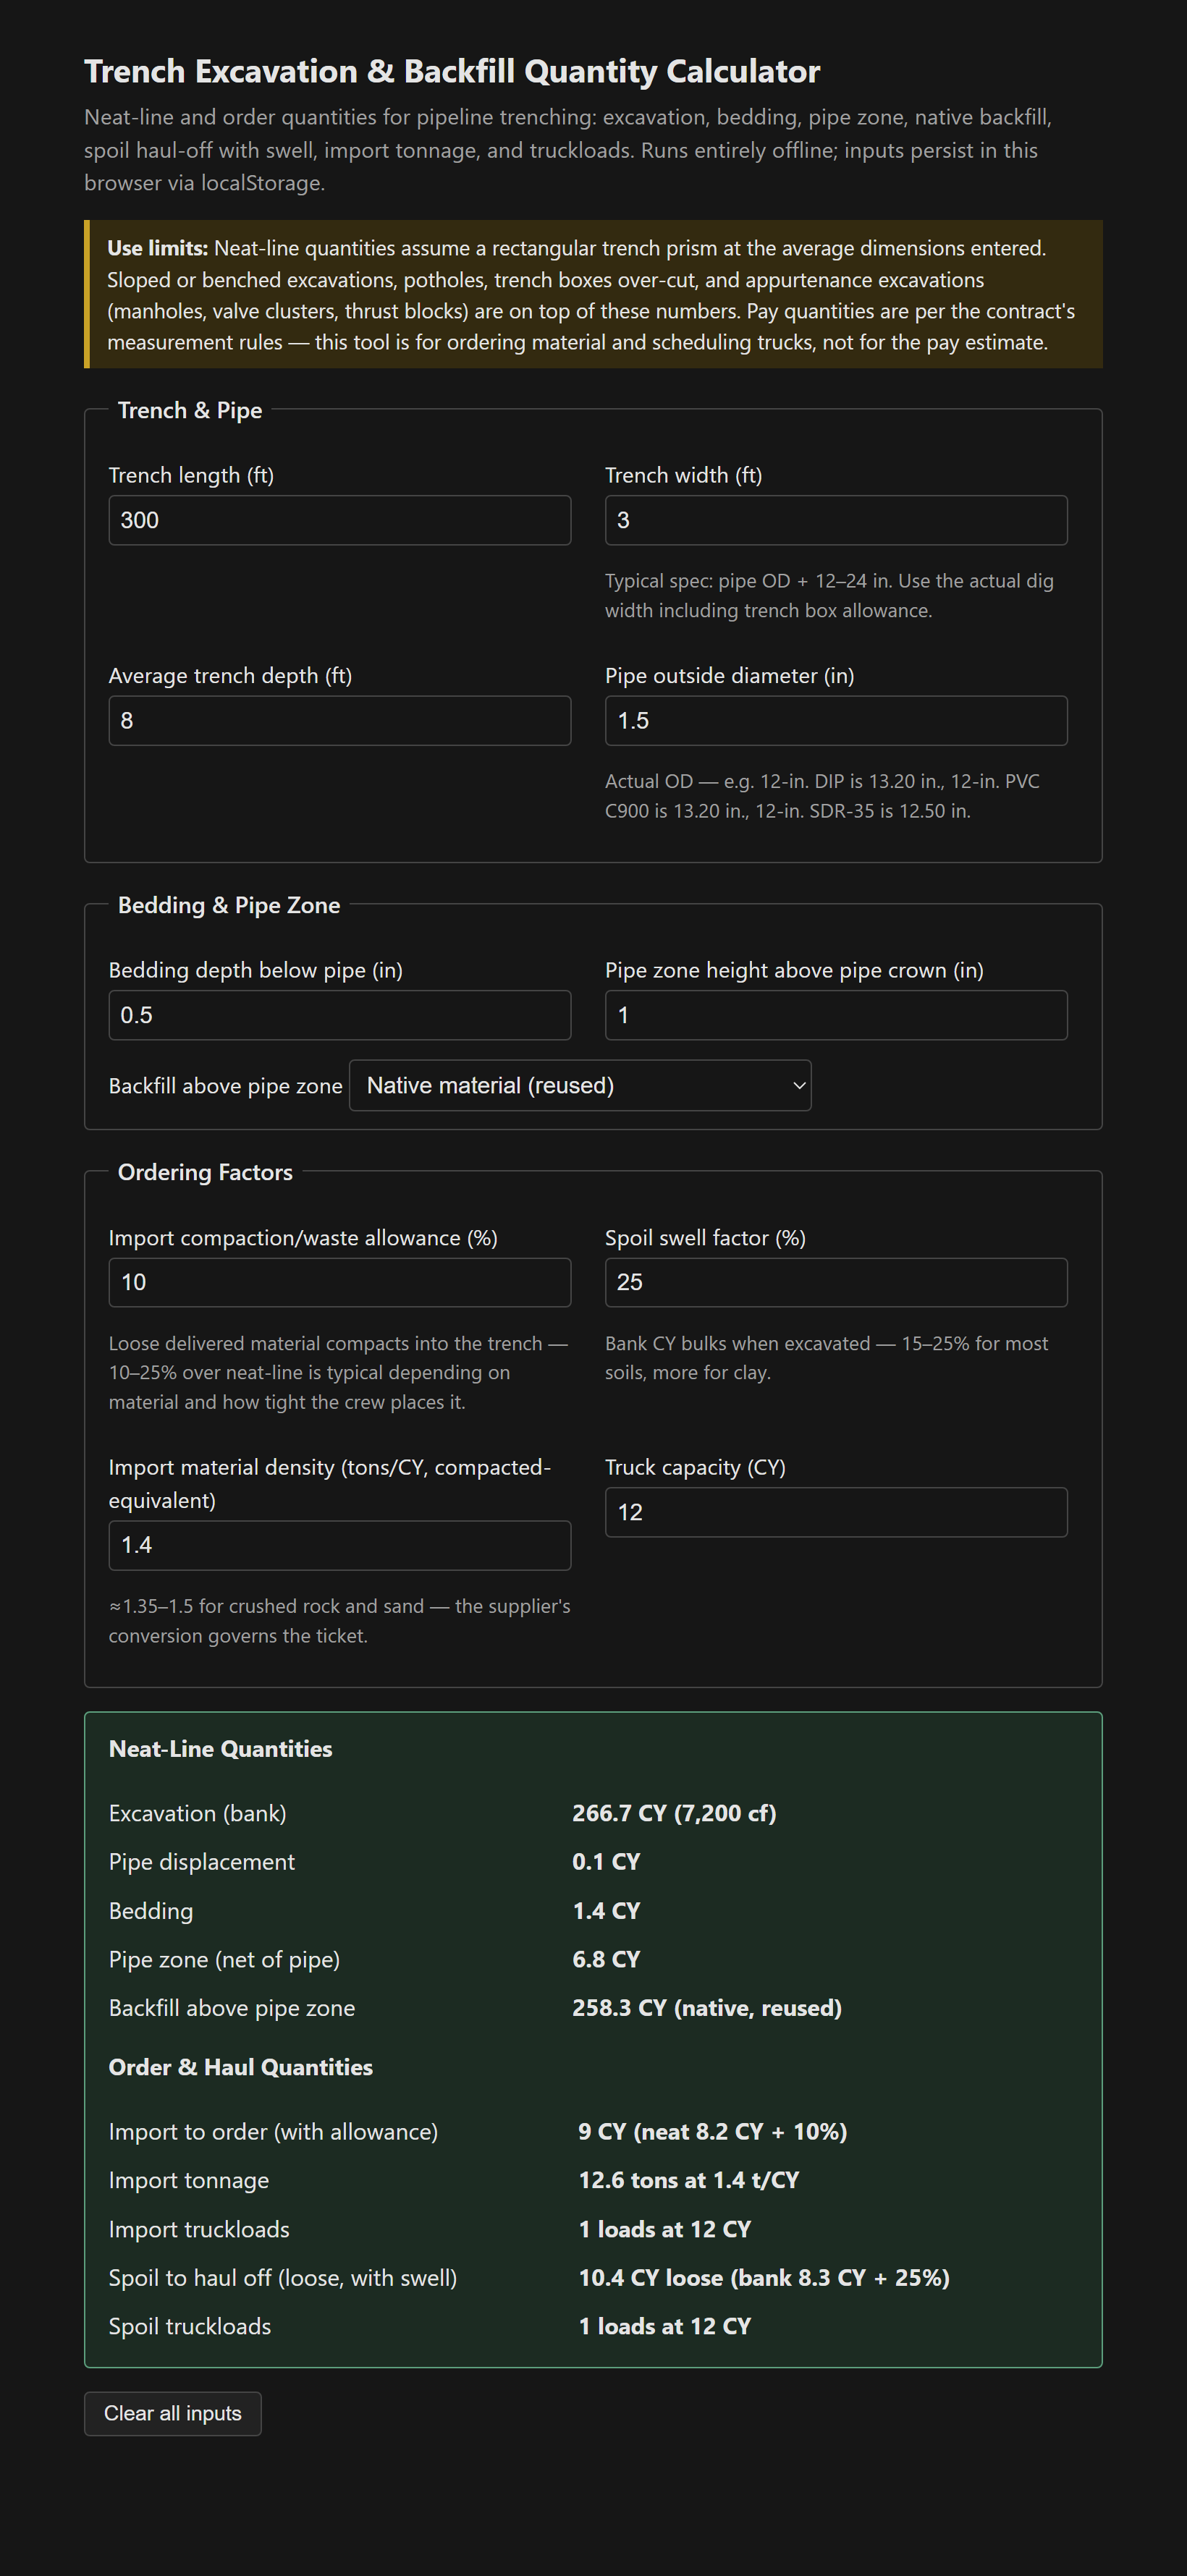Edit the Bedding depth below pipe field
This screenshot has width=1187, height=2576.
[340, 1015]
